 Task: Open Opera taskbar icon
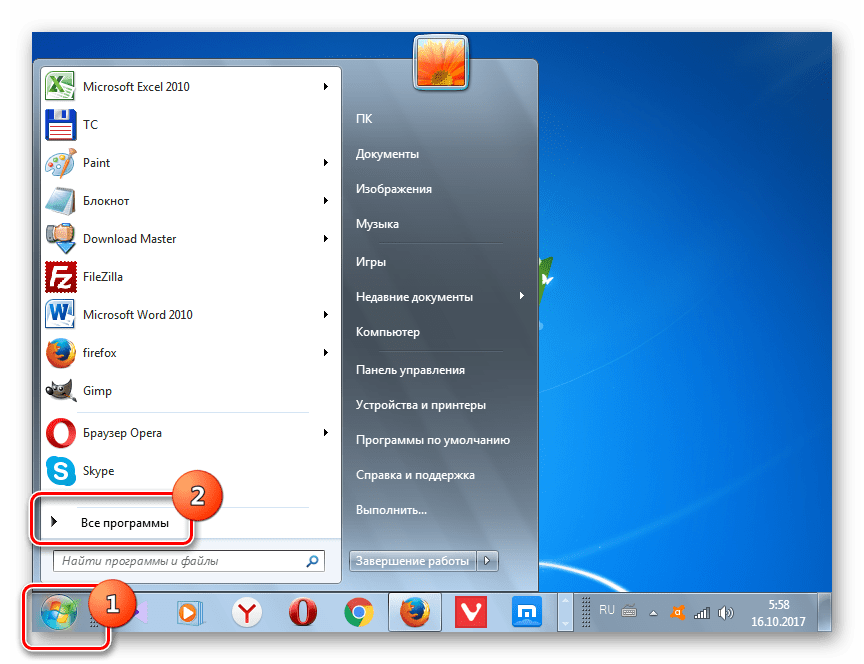(x=303, y=613)
